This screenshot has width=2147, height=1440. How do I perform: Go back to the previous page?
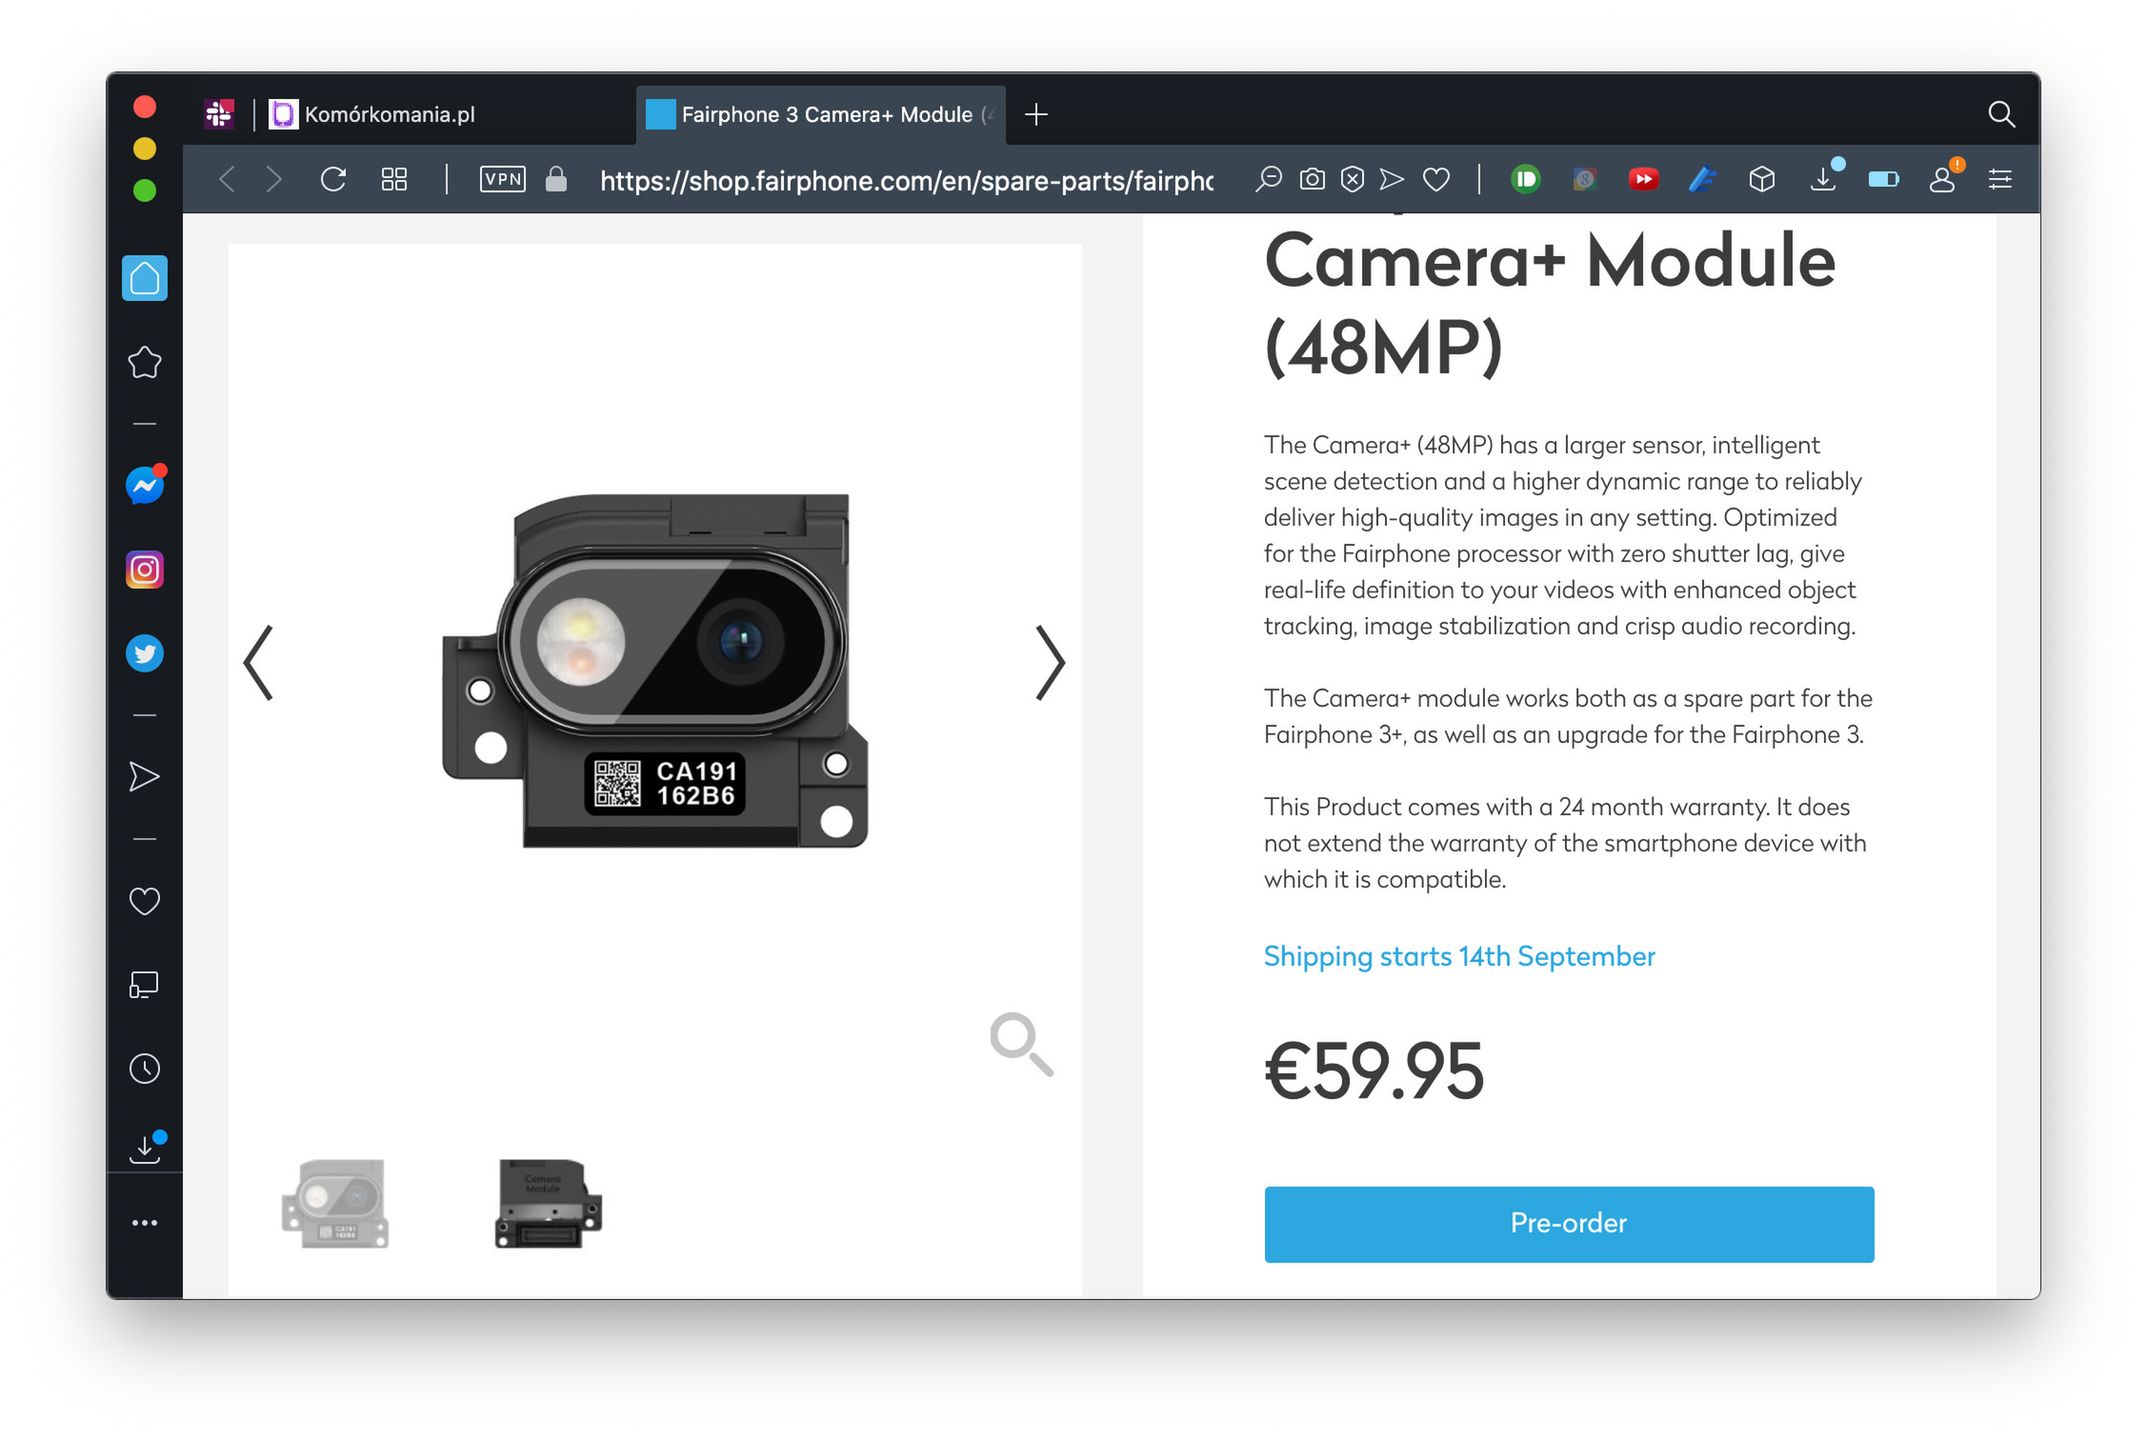pos(228,179)
